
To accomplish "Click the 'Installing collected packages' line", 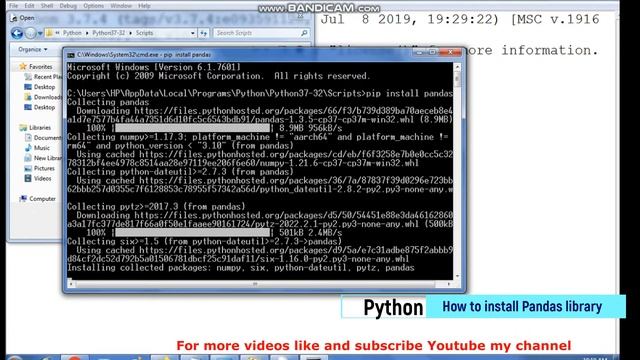I will coord(241,268).
